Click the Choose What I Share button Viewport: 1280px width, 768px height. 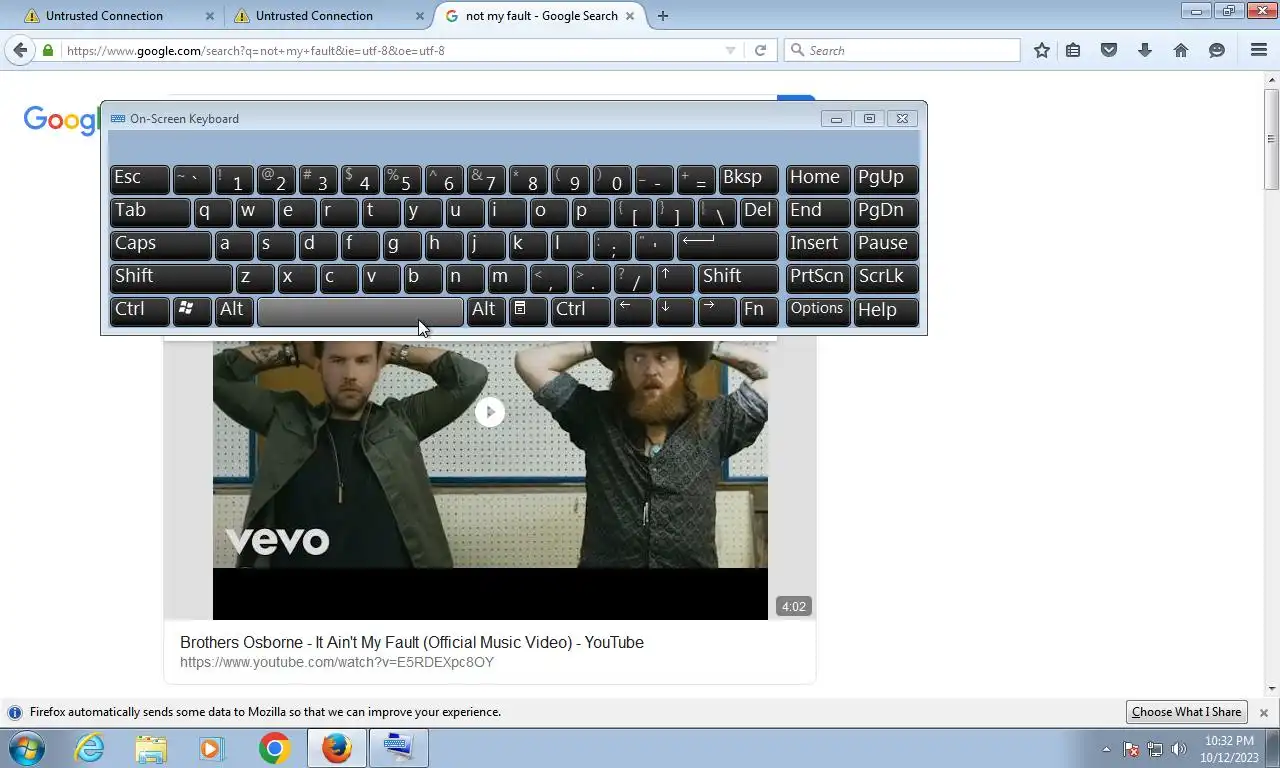click(x=1186, y=712)
